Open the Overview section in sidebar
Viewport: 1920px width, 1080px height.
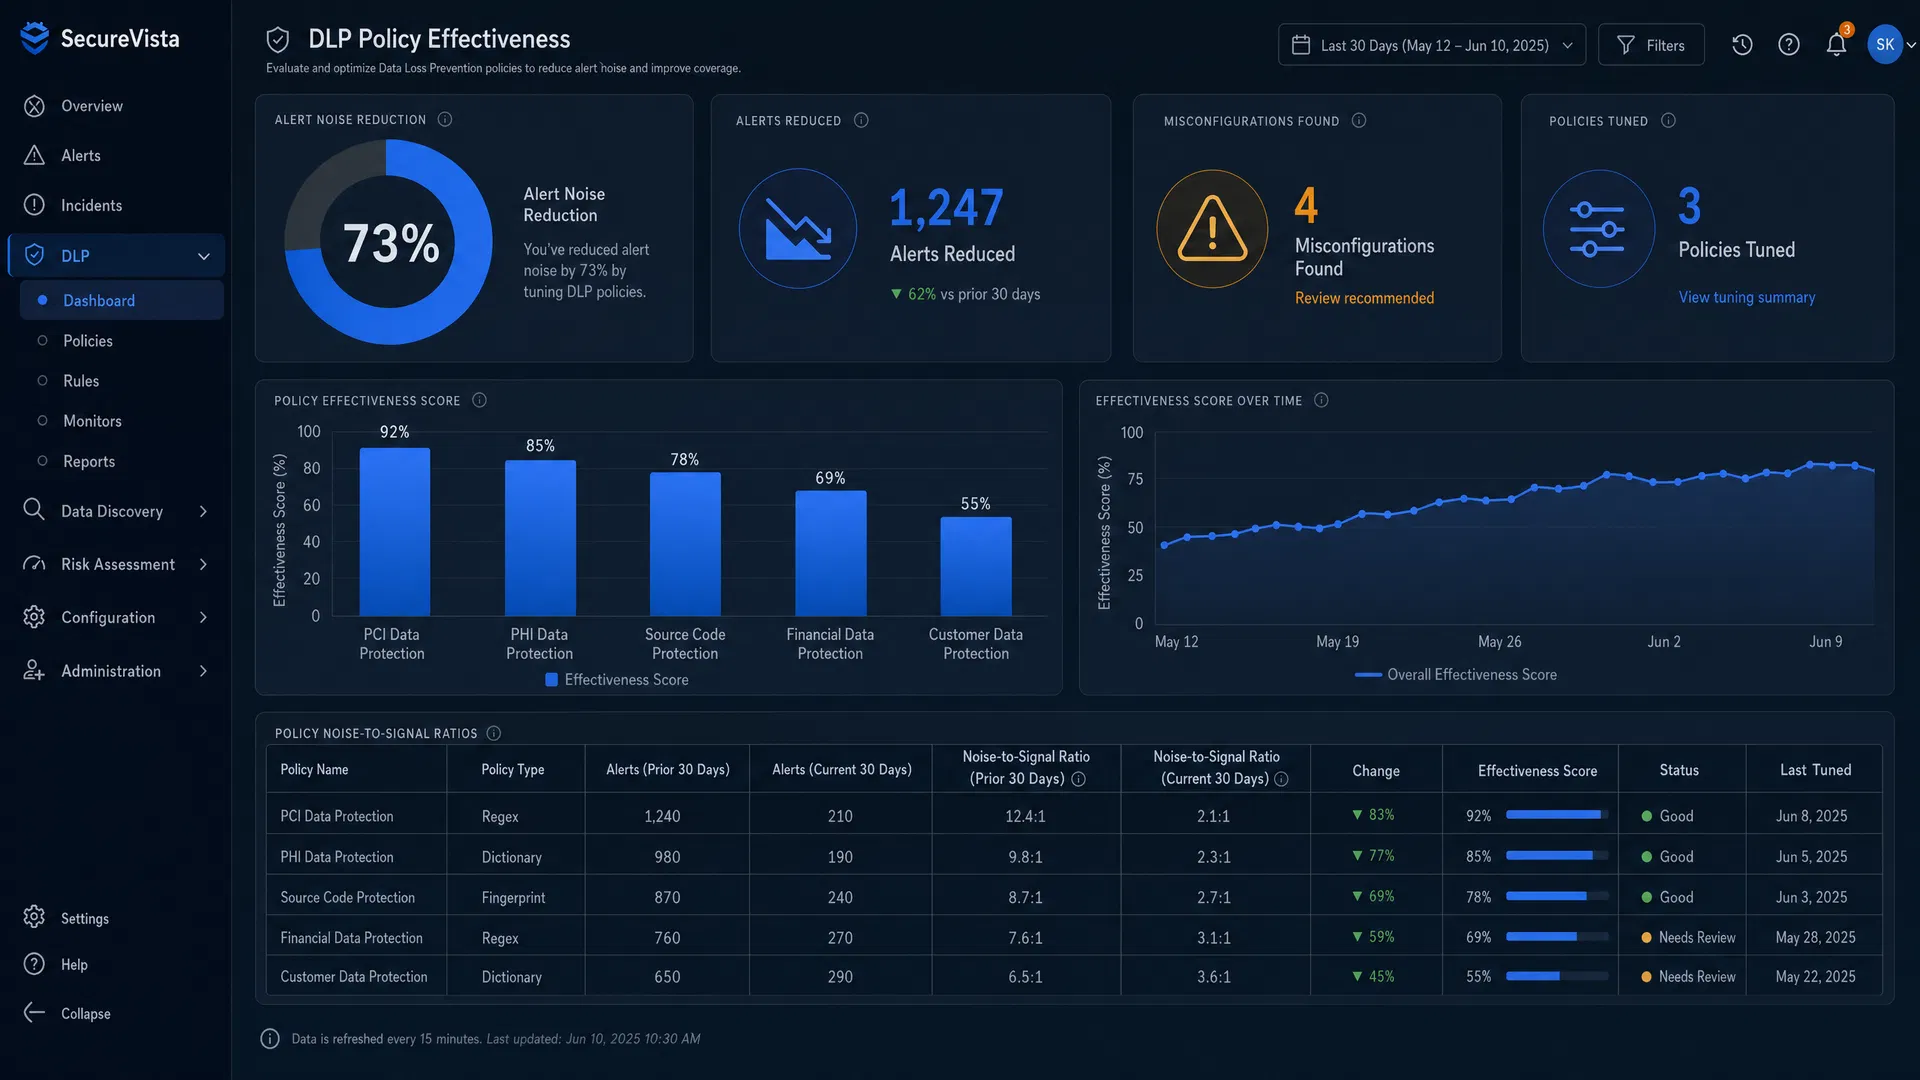point(91,106)
